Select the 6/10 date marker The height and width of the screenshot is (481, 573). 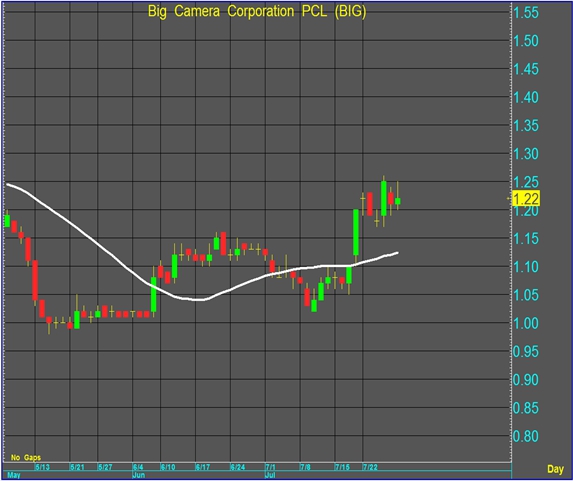coord(168,467)
